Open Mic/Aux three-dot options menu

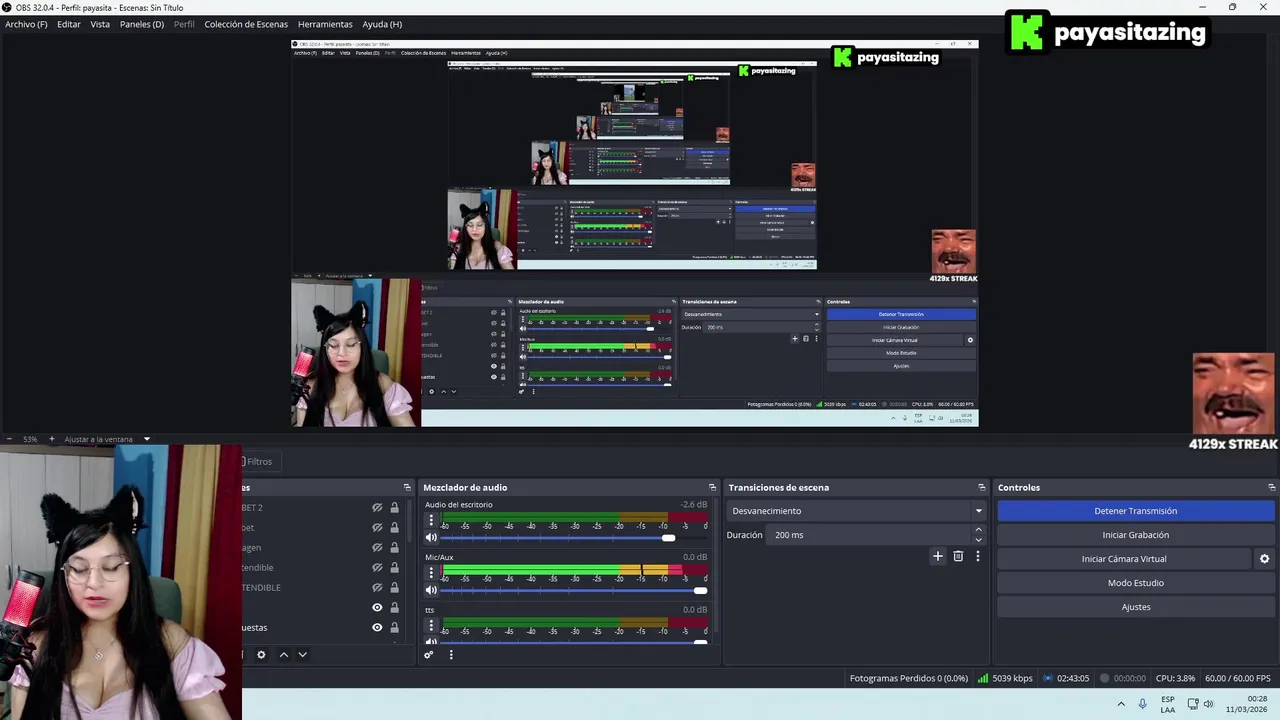[x=431, y=572]
